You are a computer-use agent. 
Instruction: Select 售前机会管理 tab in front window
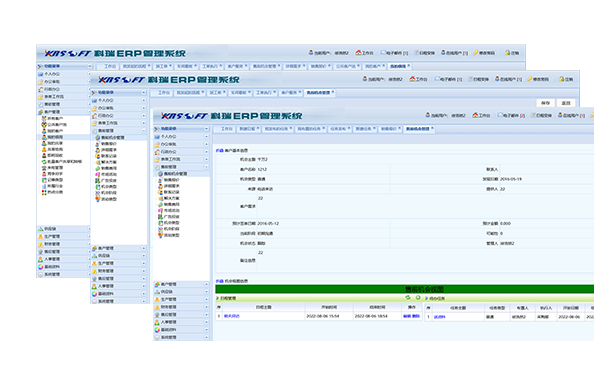(x=419, y=129)
